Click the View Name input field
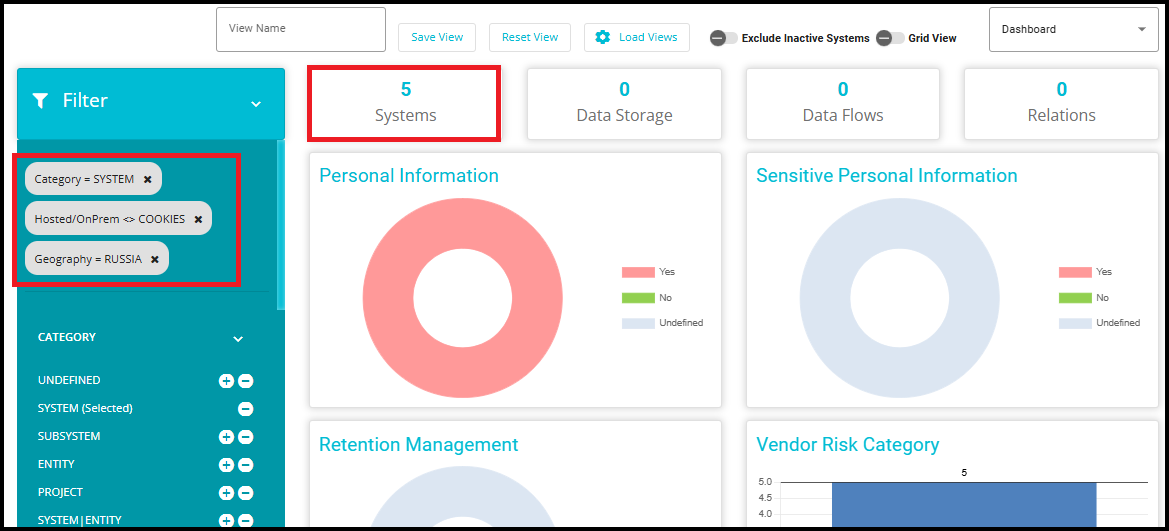 pyautogui.click(x=301, y=29)
